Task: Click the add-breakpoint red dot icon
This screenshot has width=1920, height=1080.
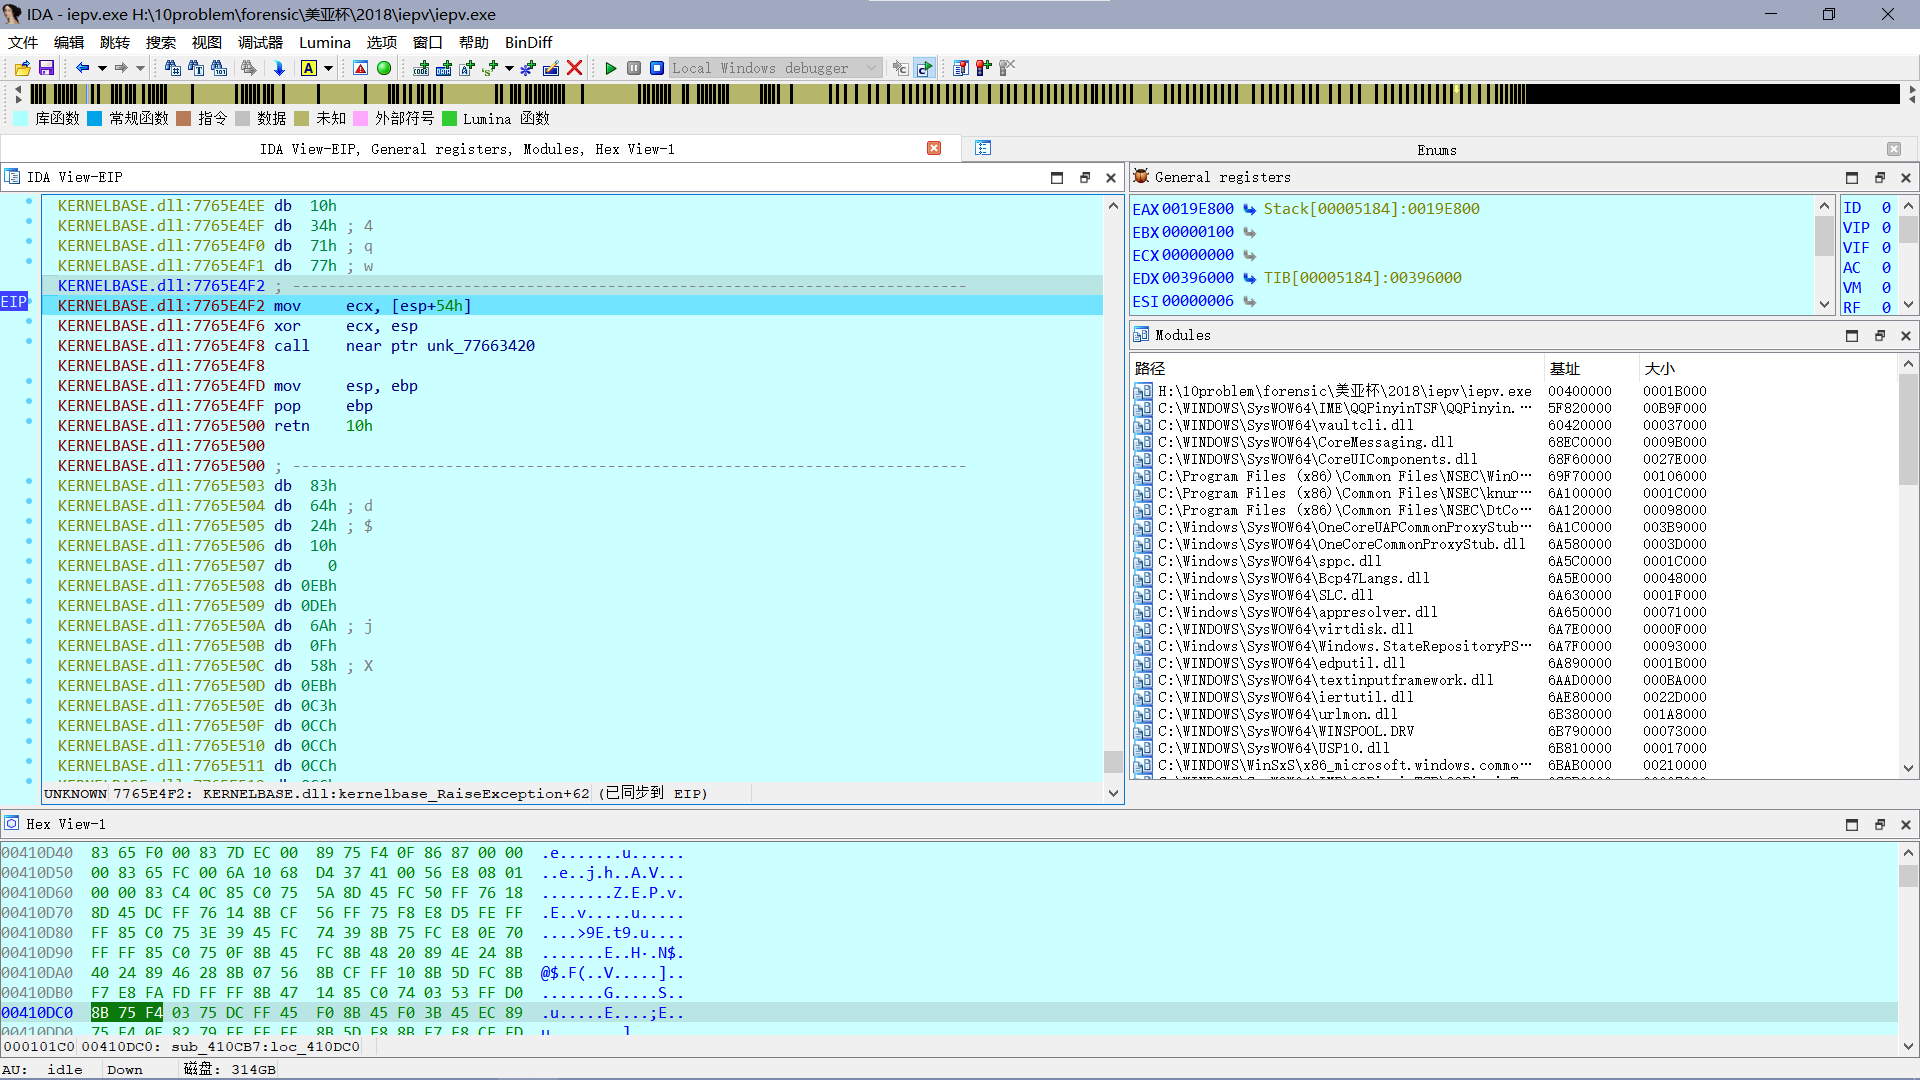Action: pos(984,68)
